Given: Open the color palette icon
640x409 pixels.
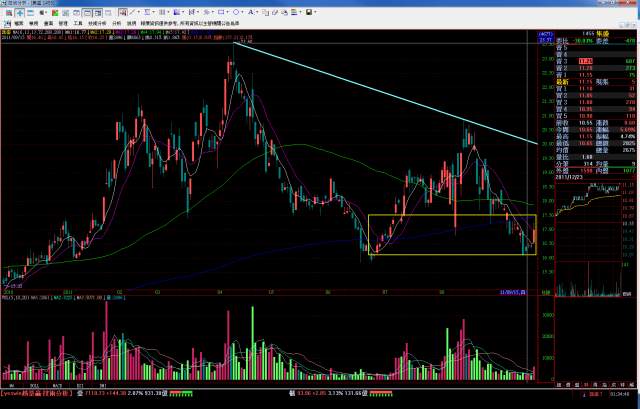Looking at the screenshot, I should [x=294, y=12].
